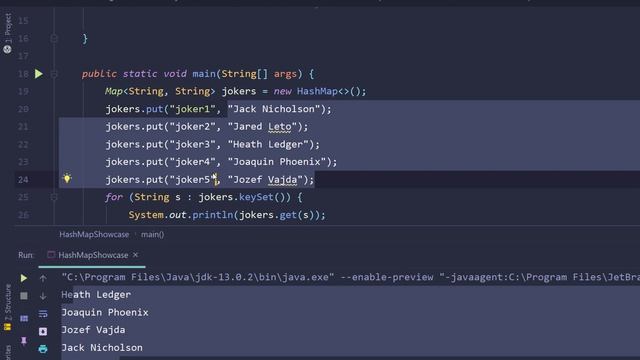Click Heath Ledger console output line

click(x=96, y=295)
